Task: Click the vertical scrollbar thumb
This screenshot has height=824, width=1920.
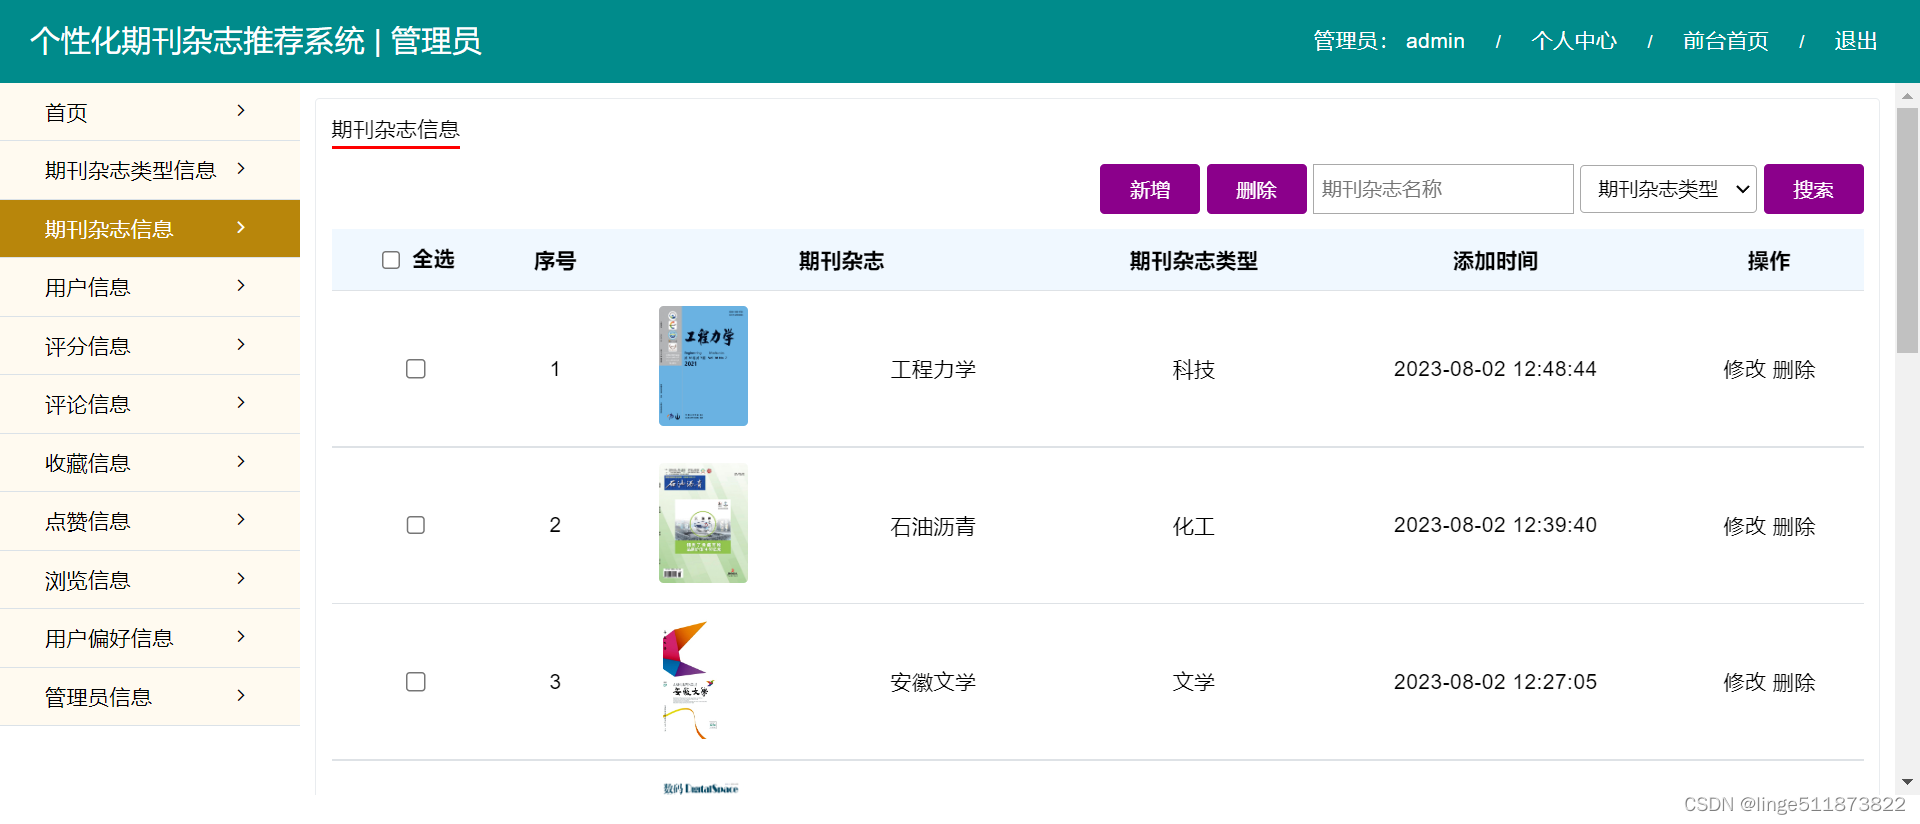Action: (x=1907, y=230)
